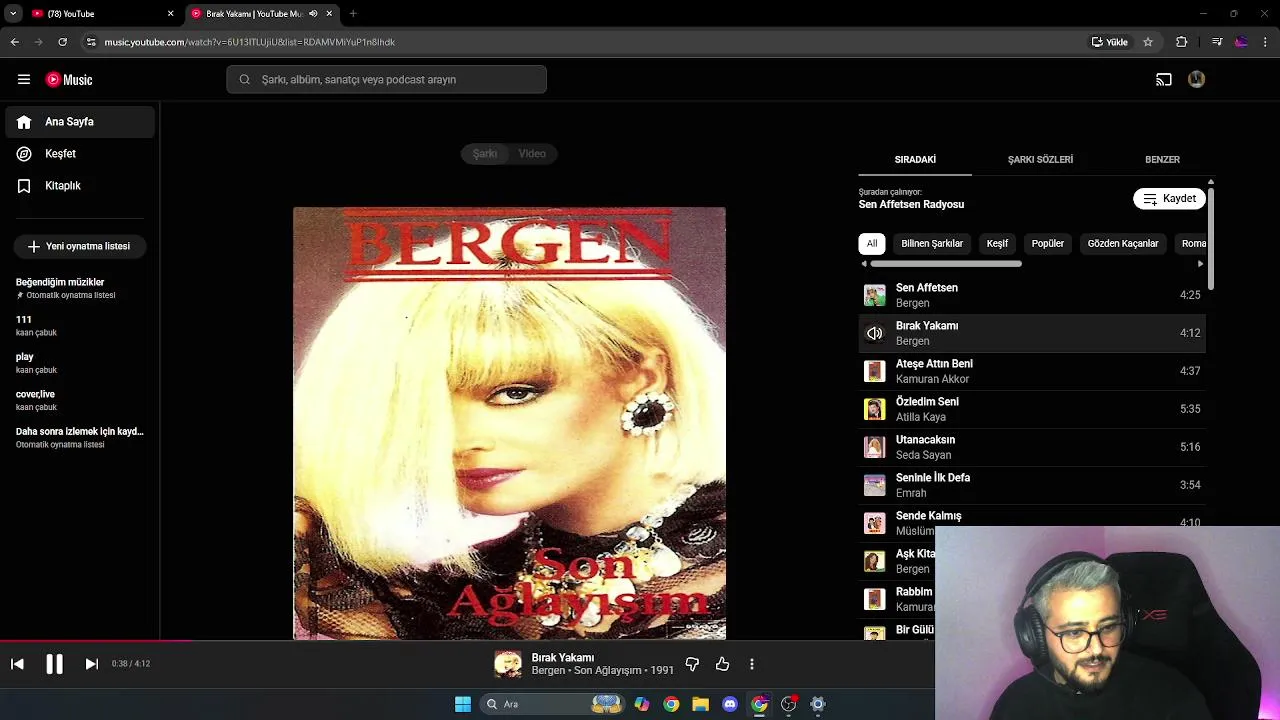Select the BENZER tab

coord(1162,160)
